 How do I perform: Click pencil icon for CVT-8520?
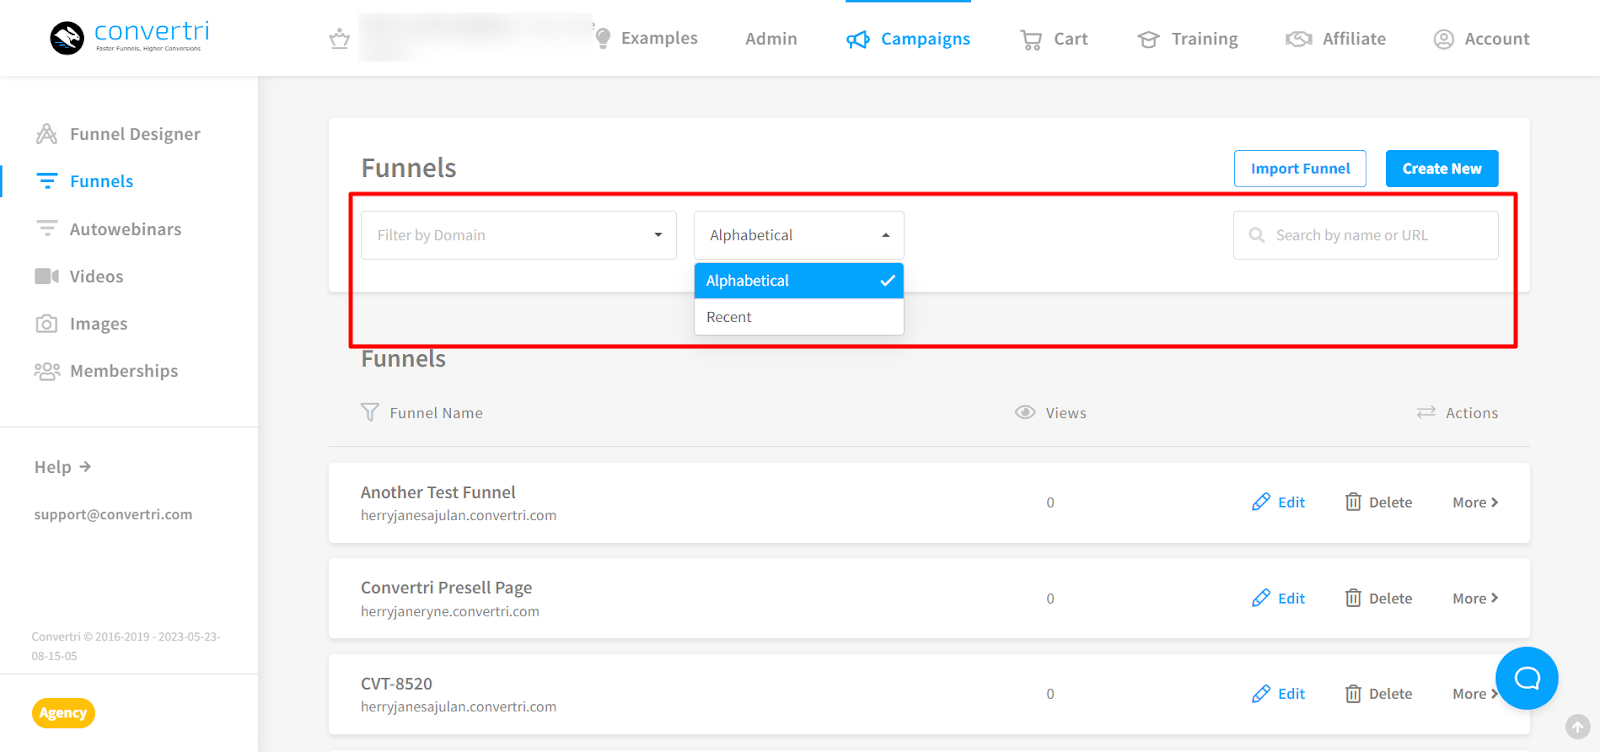pos(1261,693)
